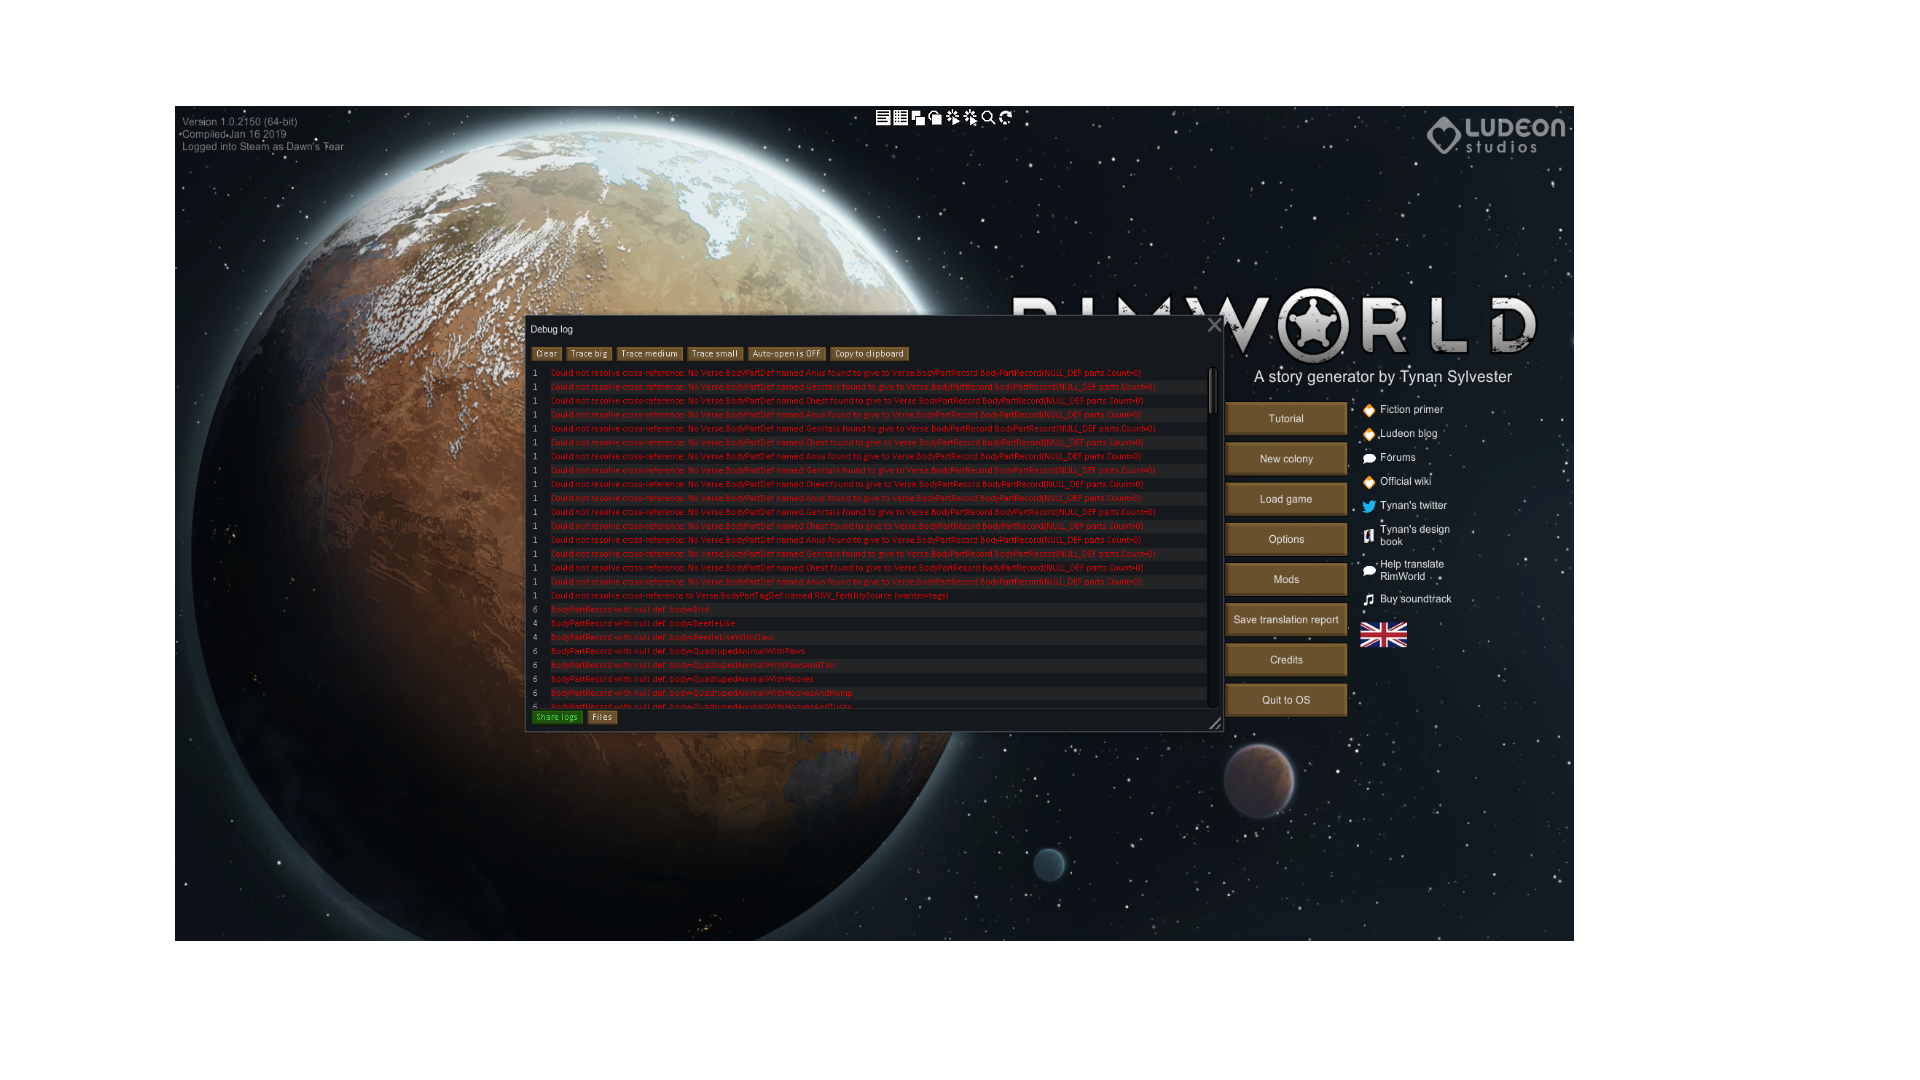Screen dimensions: 1920x1080
Task: Select the log row with body=Bird
Action: click(x=868, y=610)
